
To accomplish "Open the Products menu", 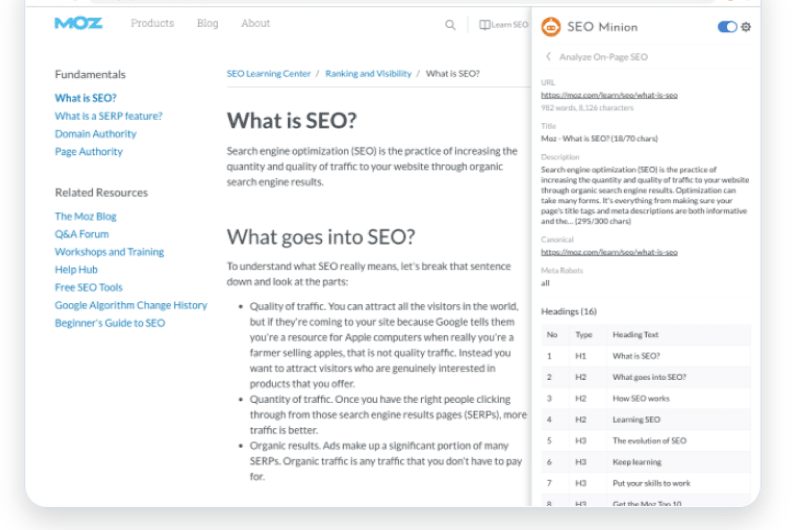I will tap(152, 23).
